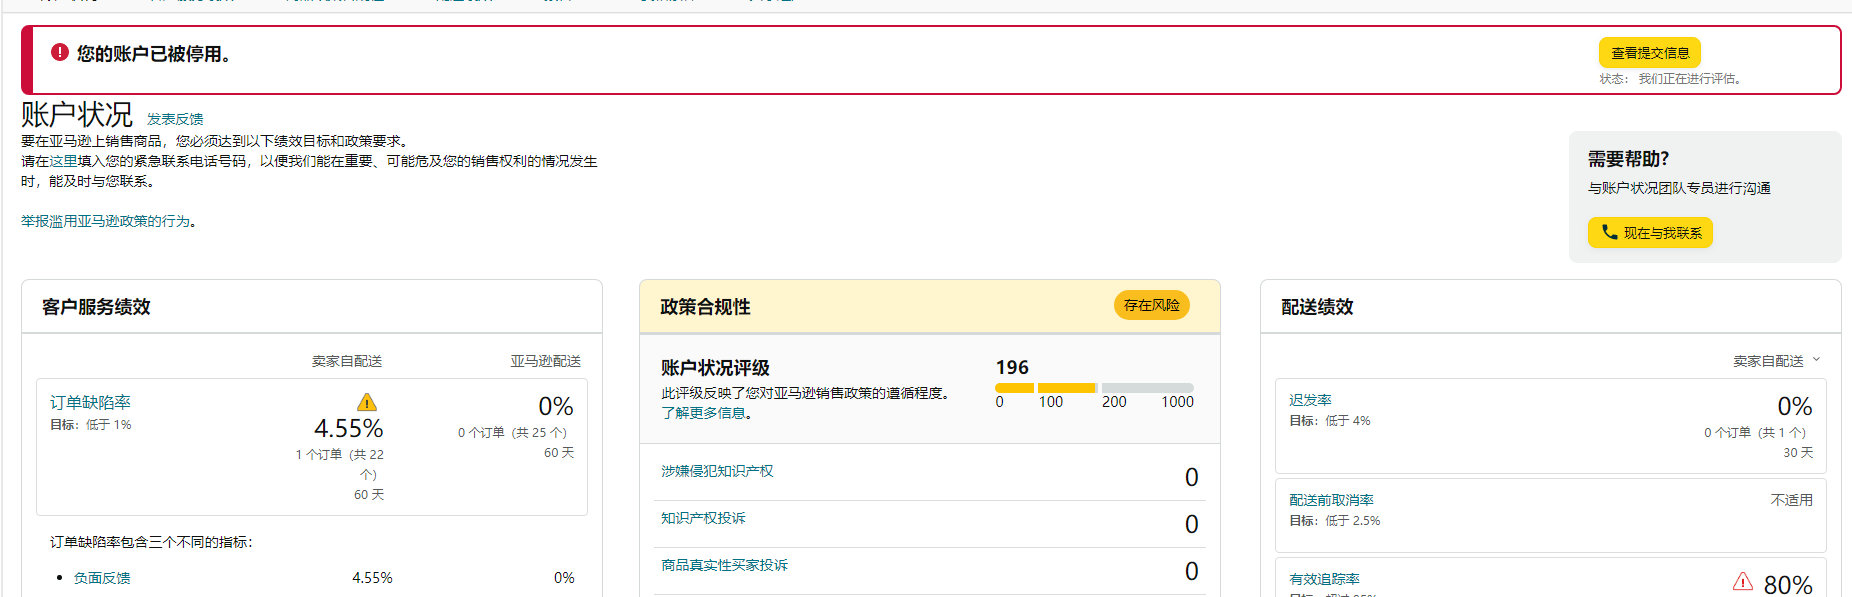Click the 0% value in the 负面反馈 row

click(x=564, y=578)
